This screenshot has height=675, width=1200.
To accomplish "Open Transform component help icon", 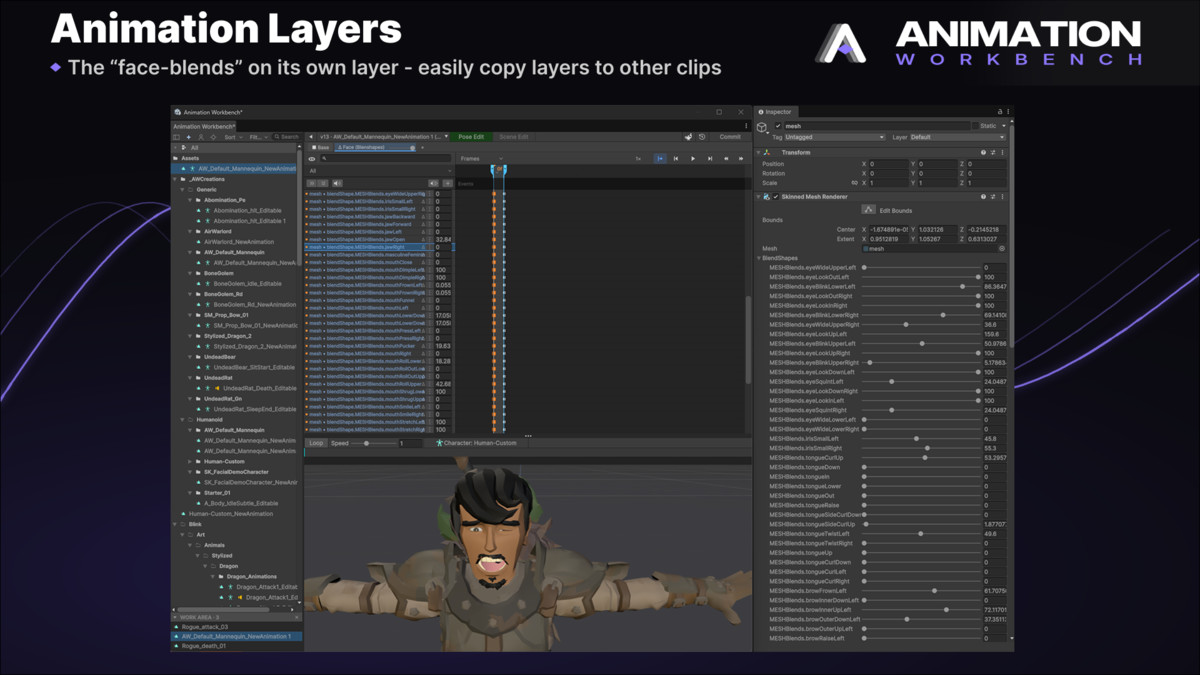I will click(983, 152).
